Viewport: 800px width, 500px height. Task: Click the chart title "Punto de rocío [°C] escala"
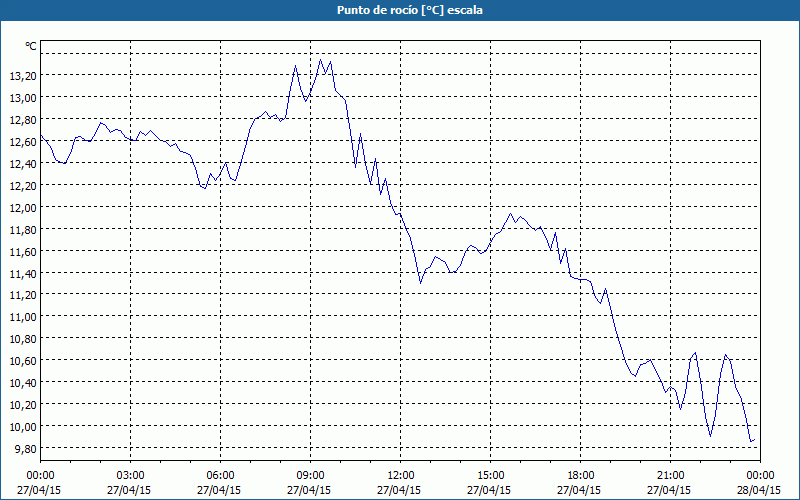tap(410, 10)
